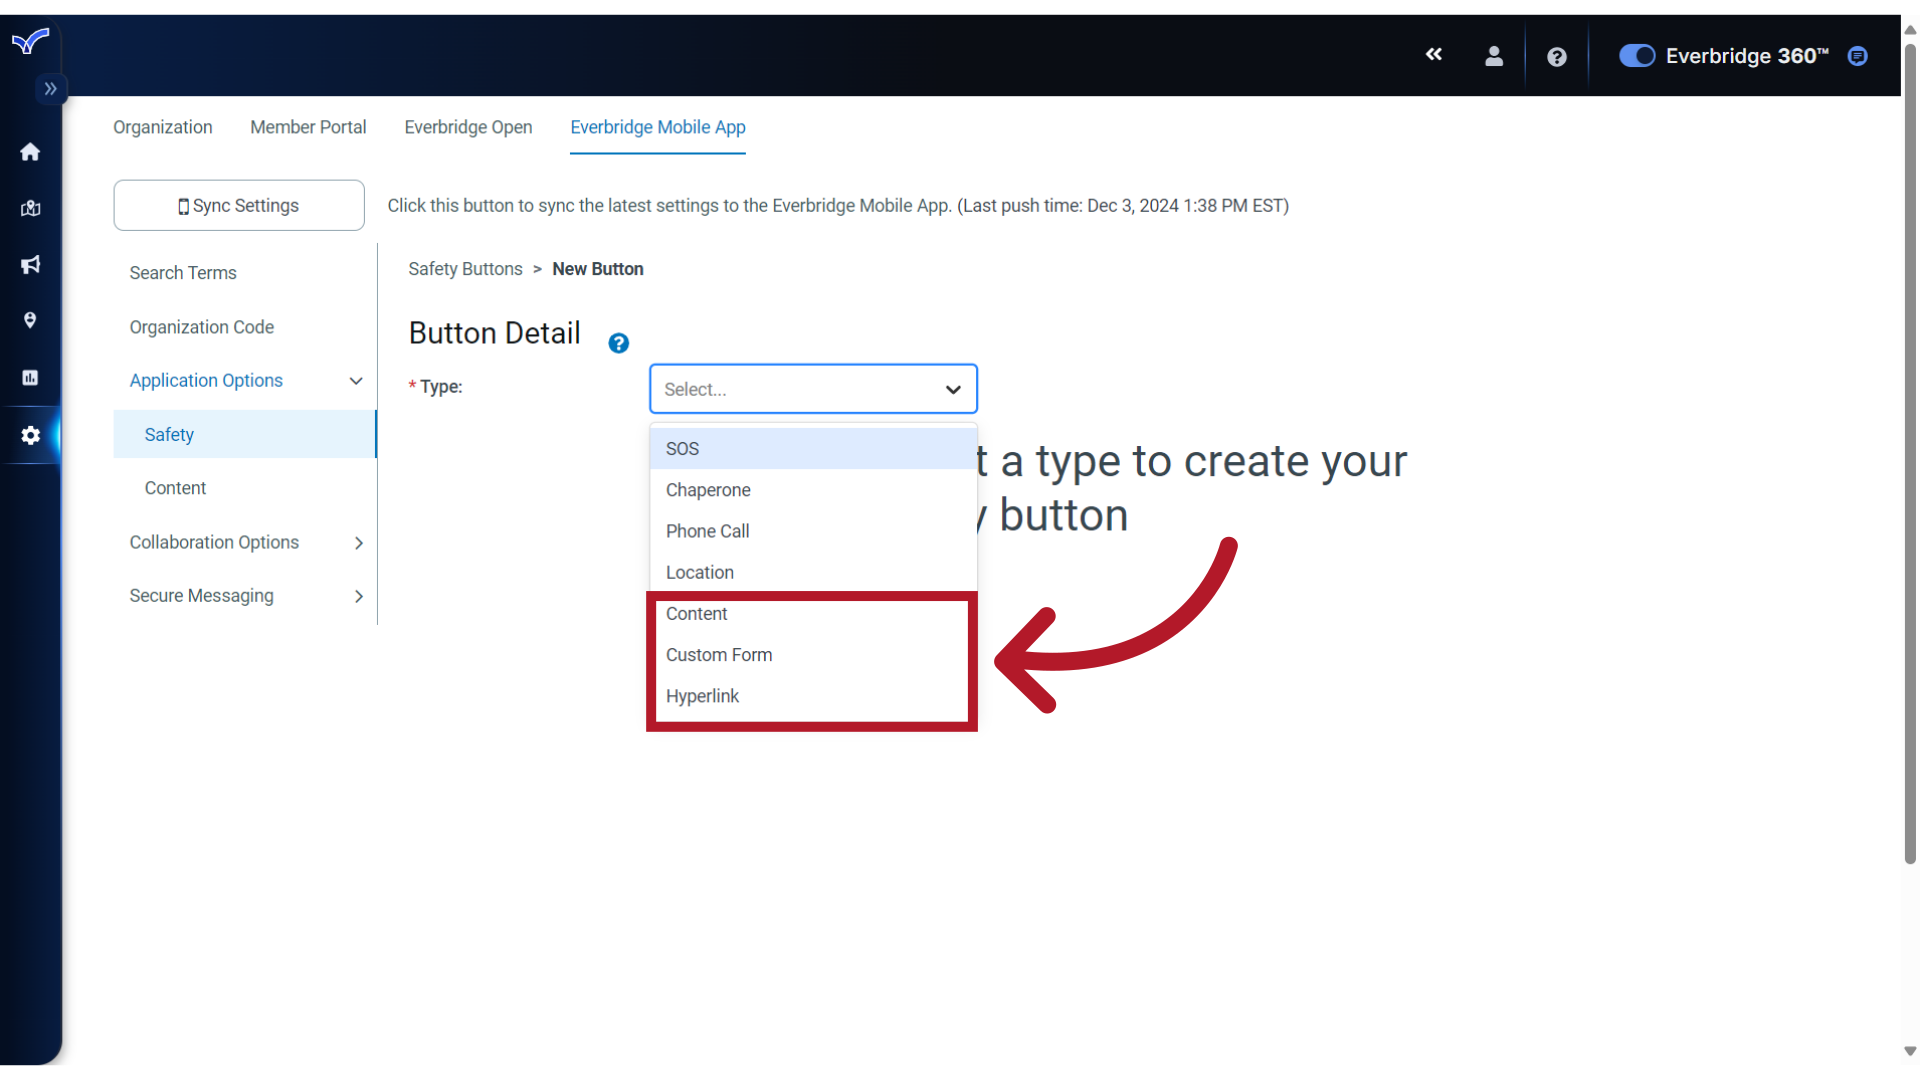
Task: Click the Safety Buttons breadcrumb link
Action: pyautogui.click(x=465, y=269)
